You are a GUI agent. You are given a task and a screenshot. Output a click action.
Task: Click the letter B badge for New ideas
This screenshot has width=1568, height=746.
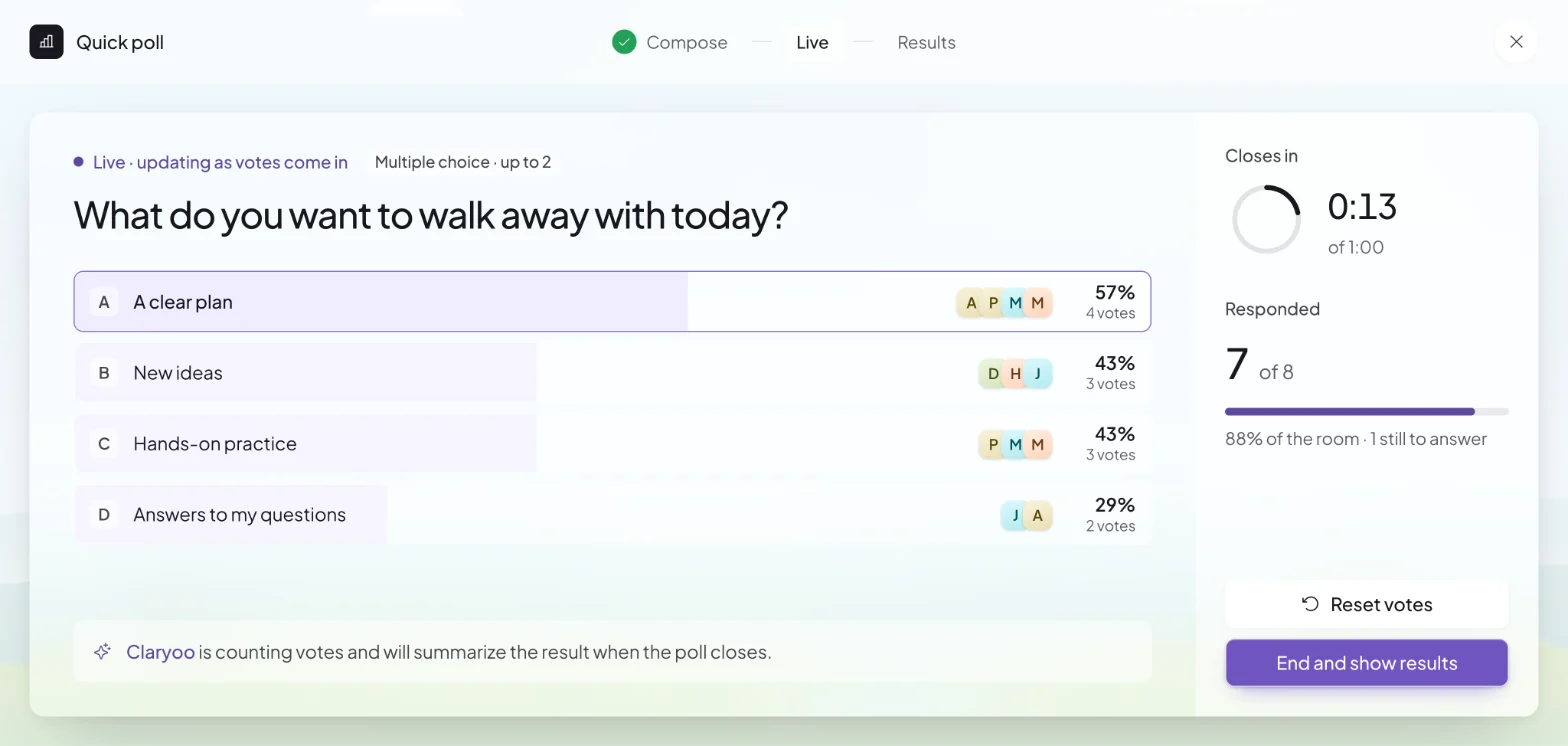click(103, 373)
